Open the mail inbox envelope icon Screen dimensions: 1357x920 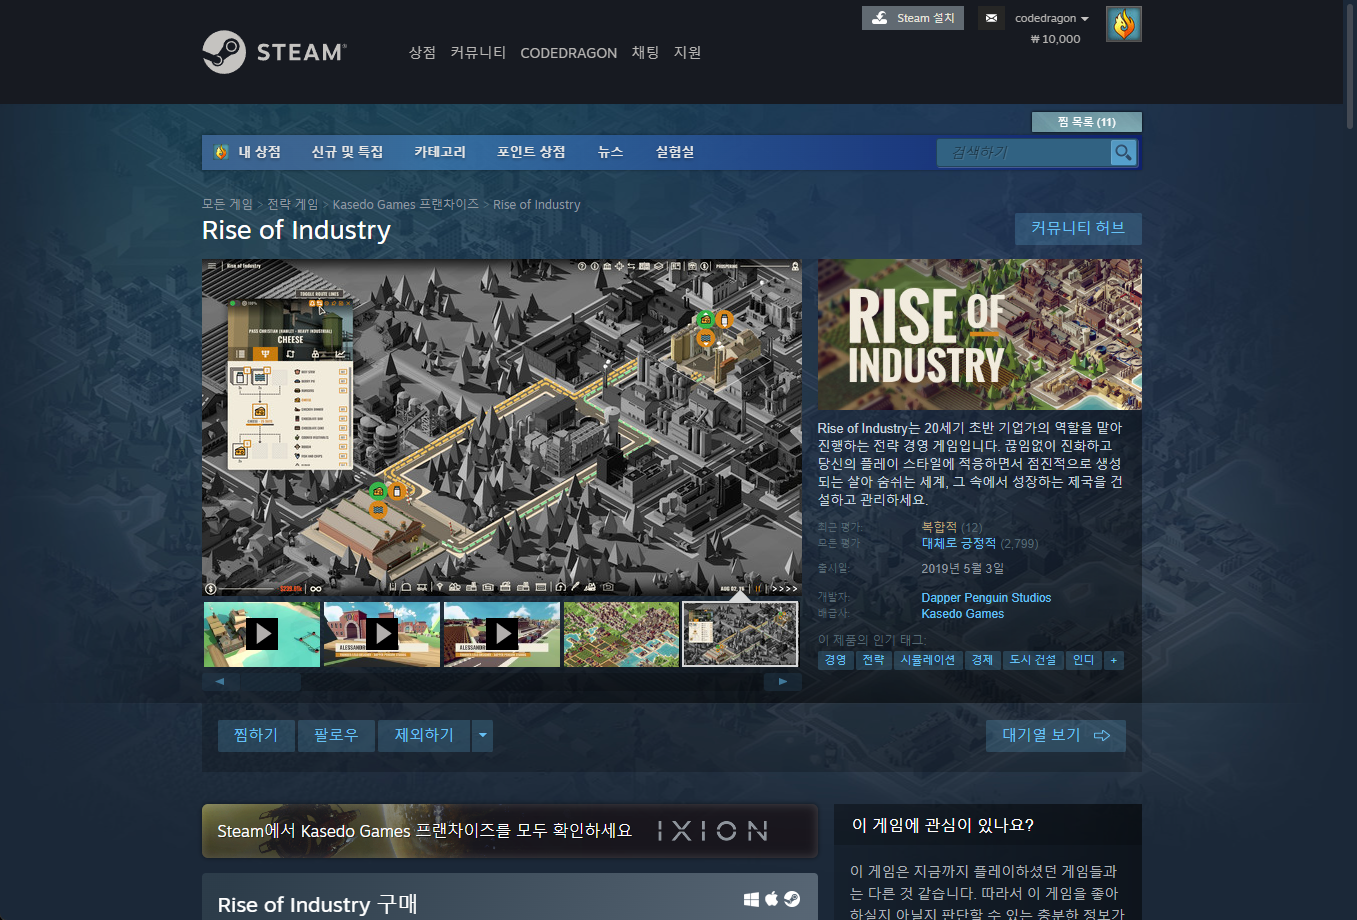991,18
